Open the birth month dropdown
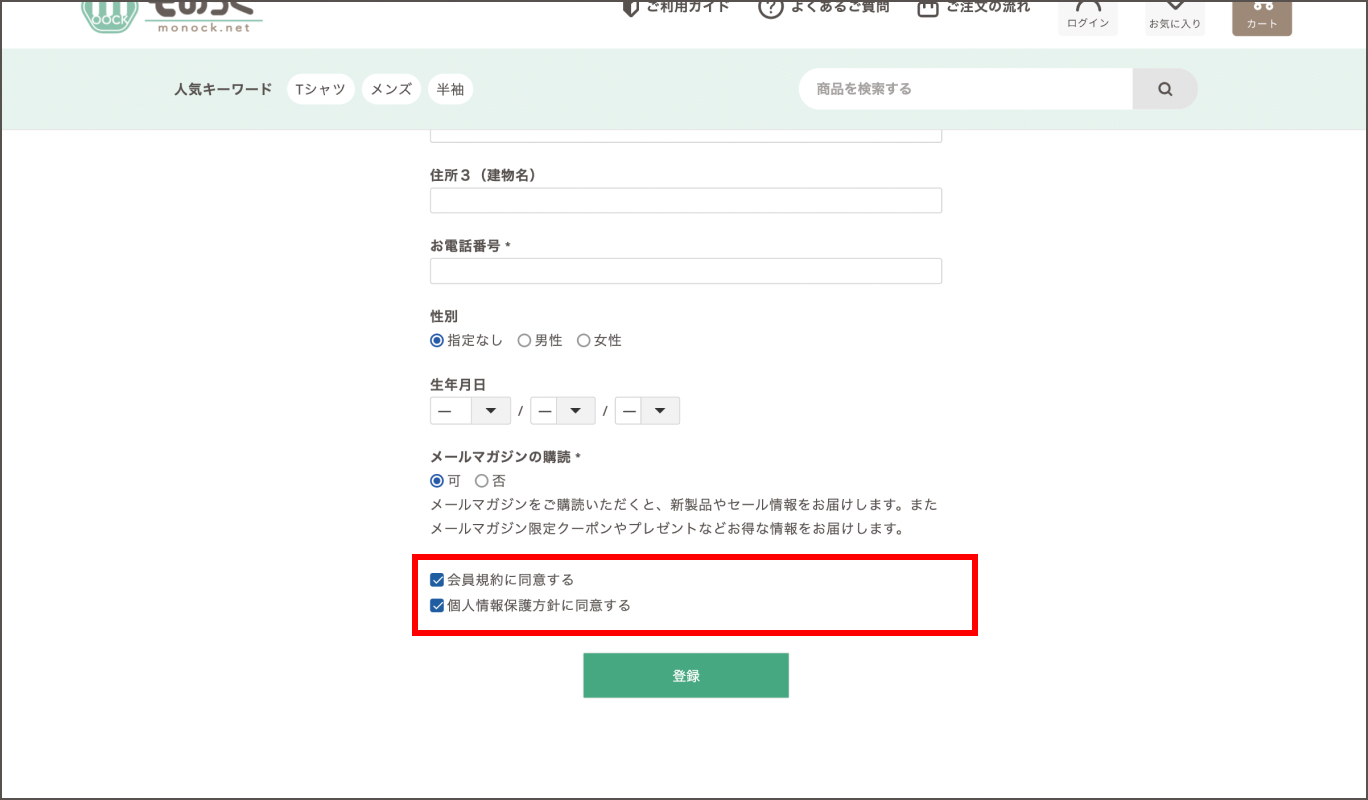Image resolution: width=1368 pixels, height=800 pixels. (x=562, y=411)
